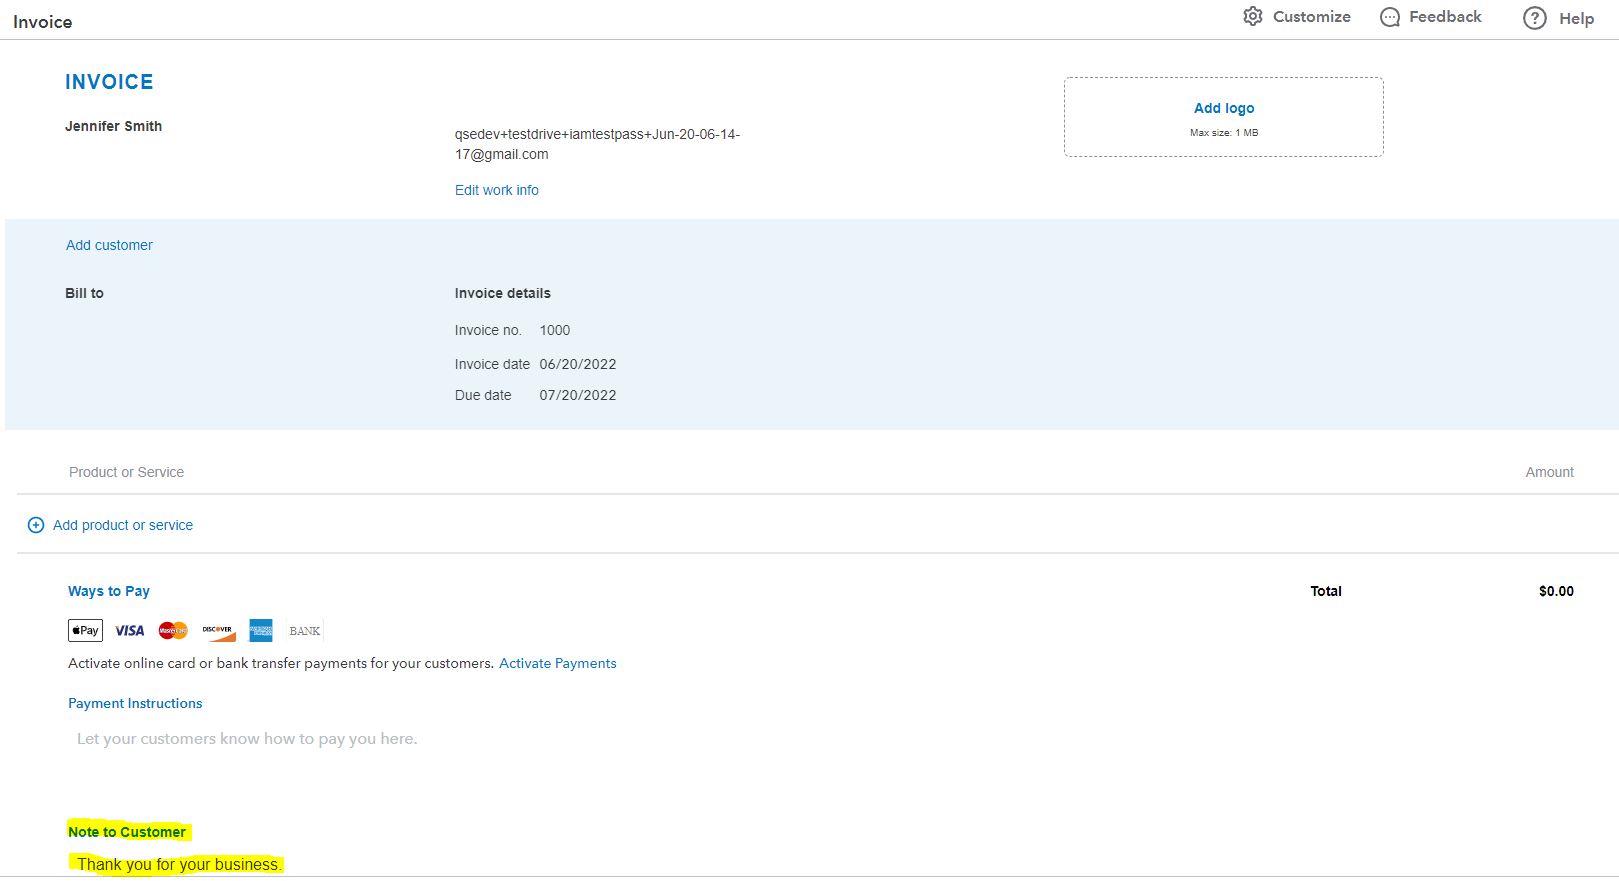Click the Feedback speech bubble icon
The height and width of the screenshot is (881, 1619).
(1389, 17)
